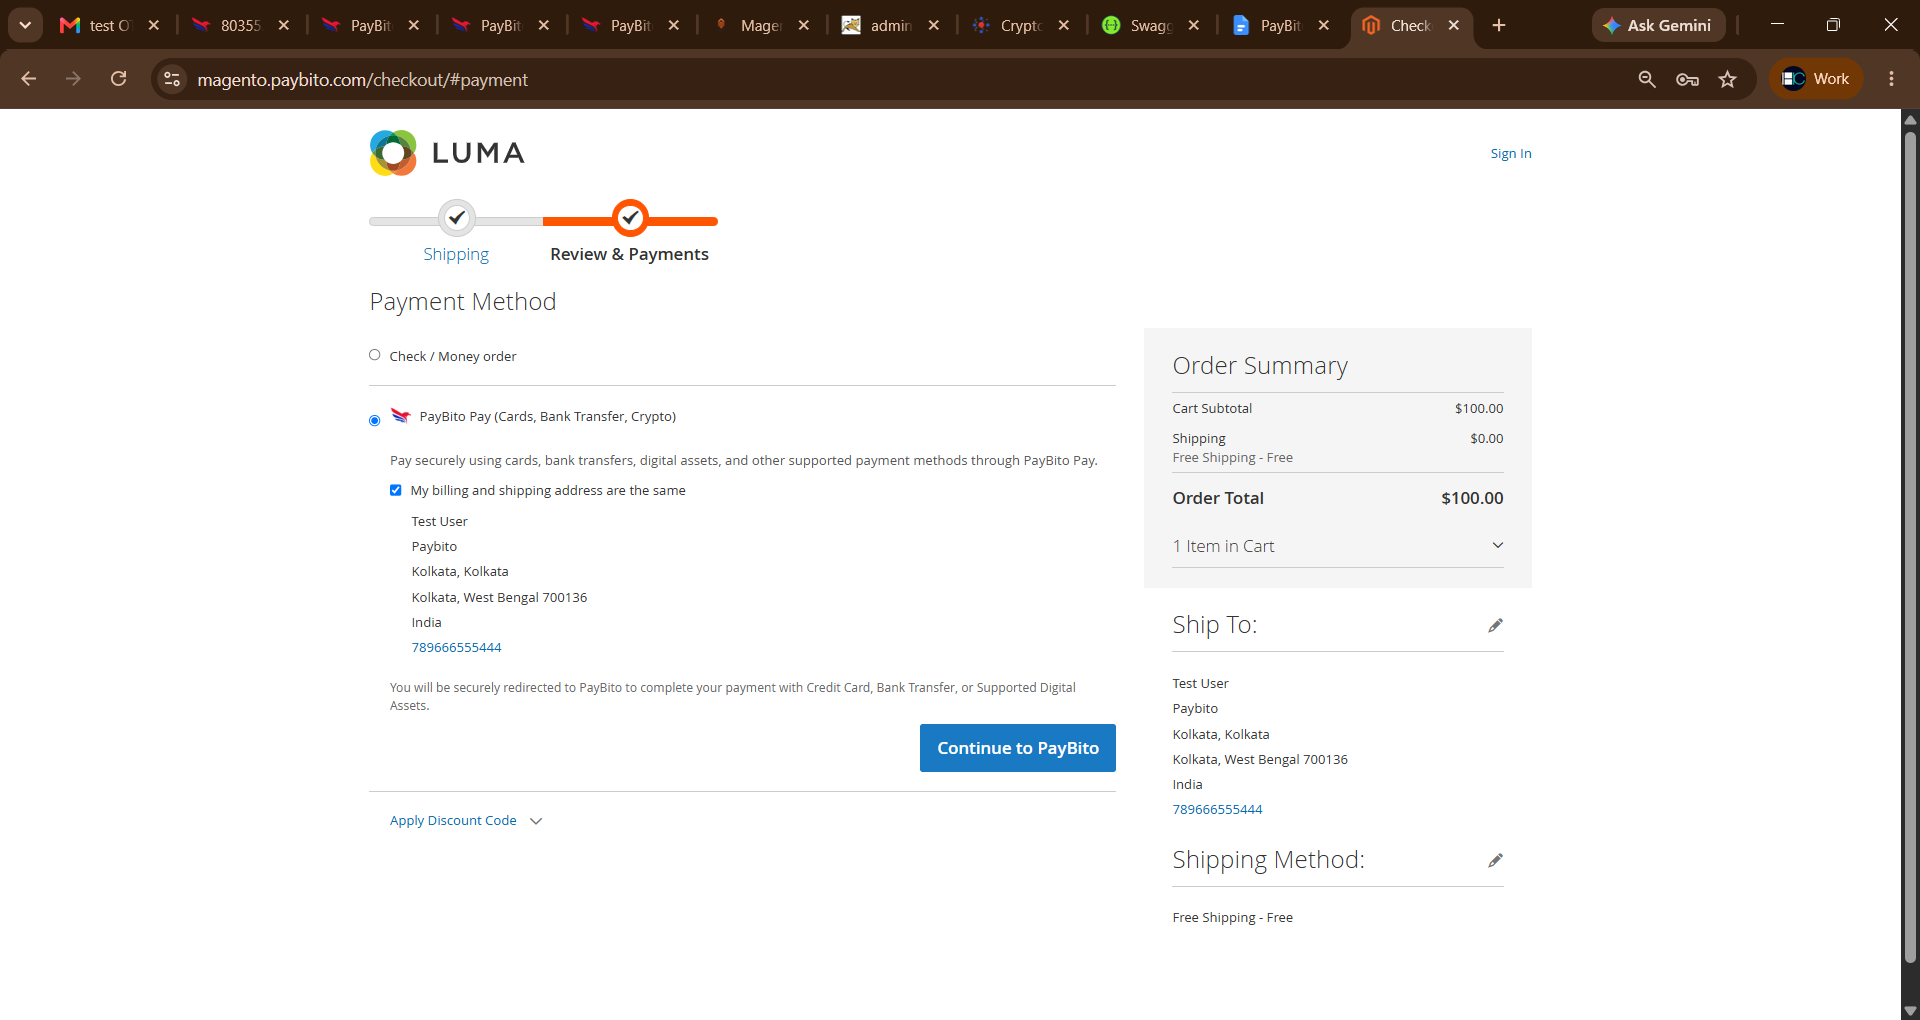Image resolution: width=1920 pixels, height=1020 pixels.
Task: Switch to the '80355' tab
Action: [240, 25]
